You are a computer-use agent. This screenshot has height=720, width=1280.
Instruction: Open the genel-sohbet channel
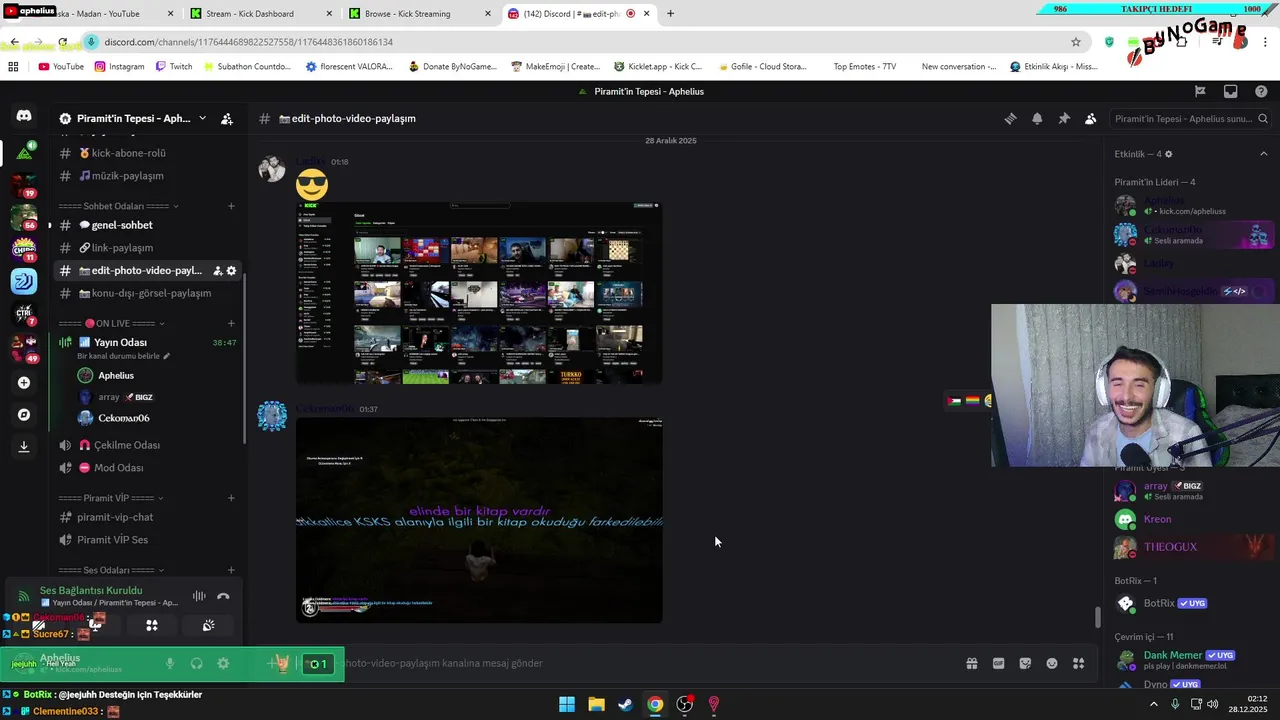(146, 225)
